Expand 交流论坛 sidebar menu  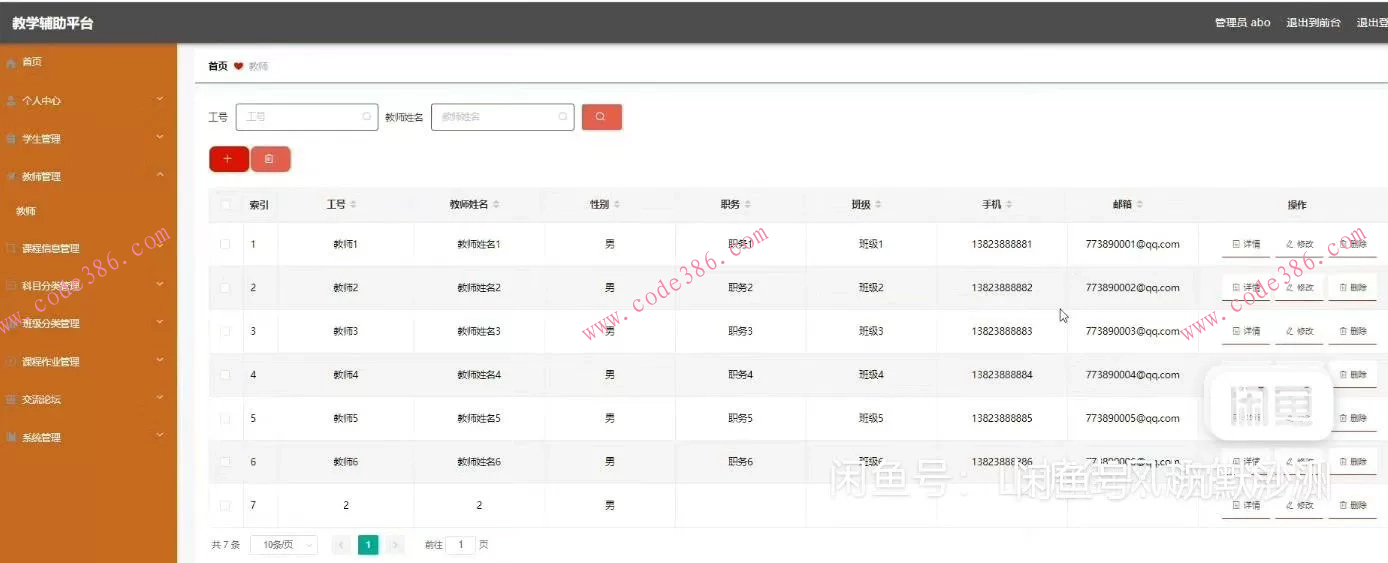pyautogui.click(x=88, y=400)
